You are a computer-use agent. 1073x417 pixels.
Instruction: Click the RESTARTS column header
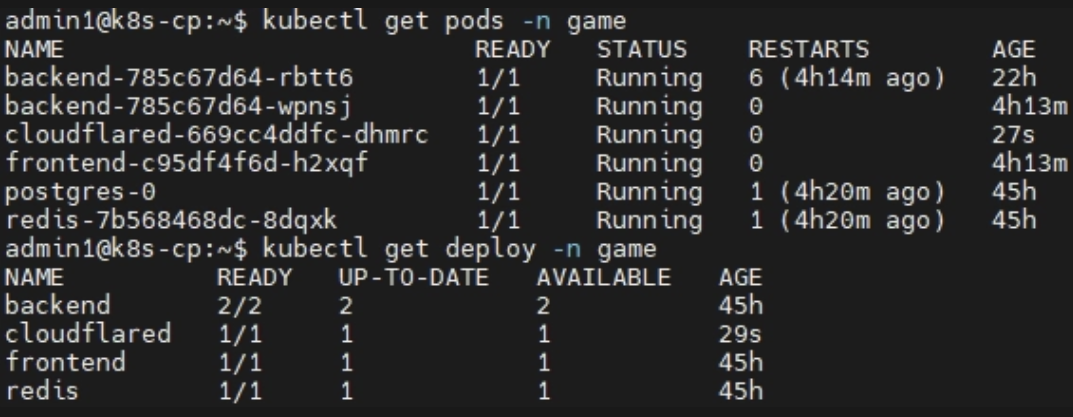(807, 49)
